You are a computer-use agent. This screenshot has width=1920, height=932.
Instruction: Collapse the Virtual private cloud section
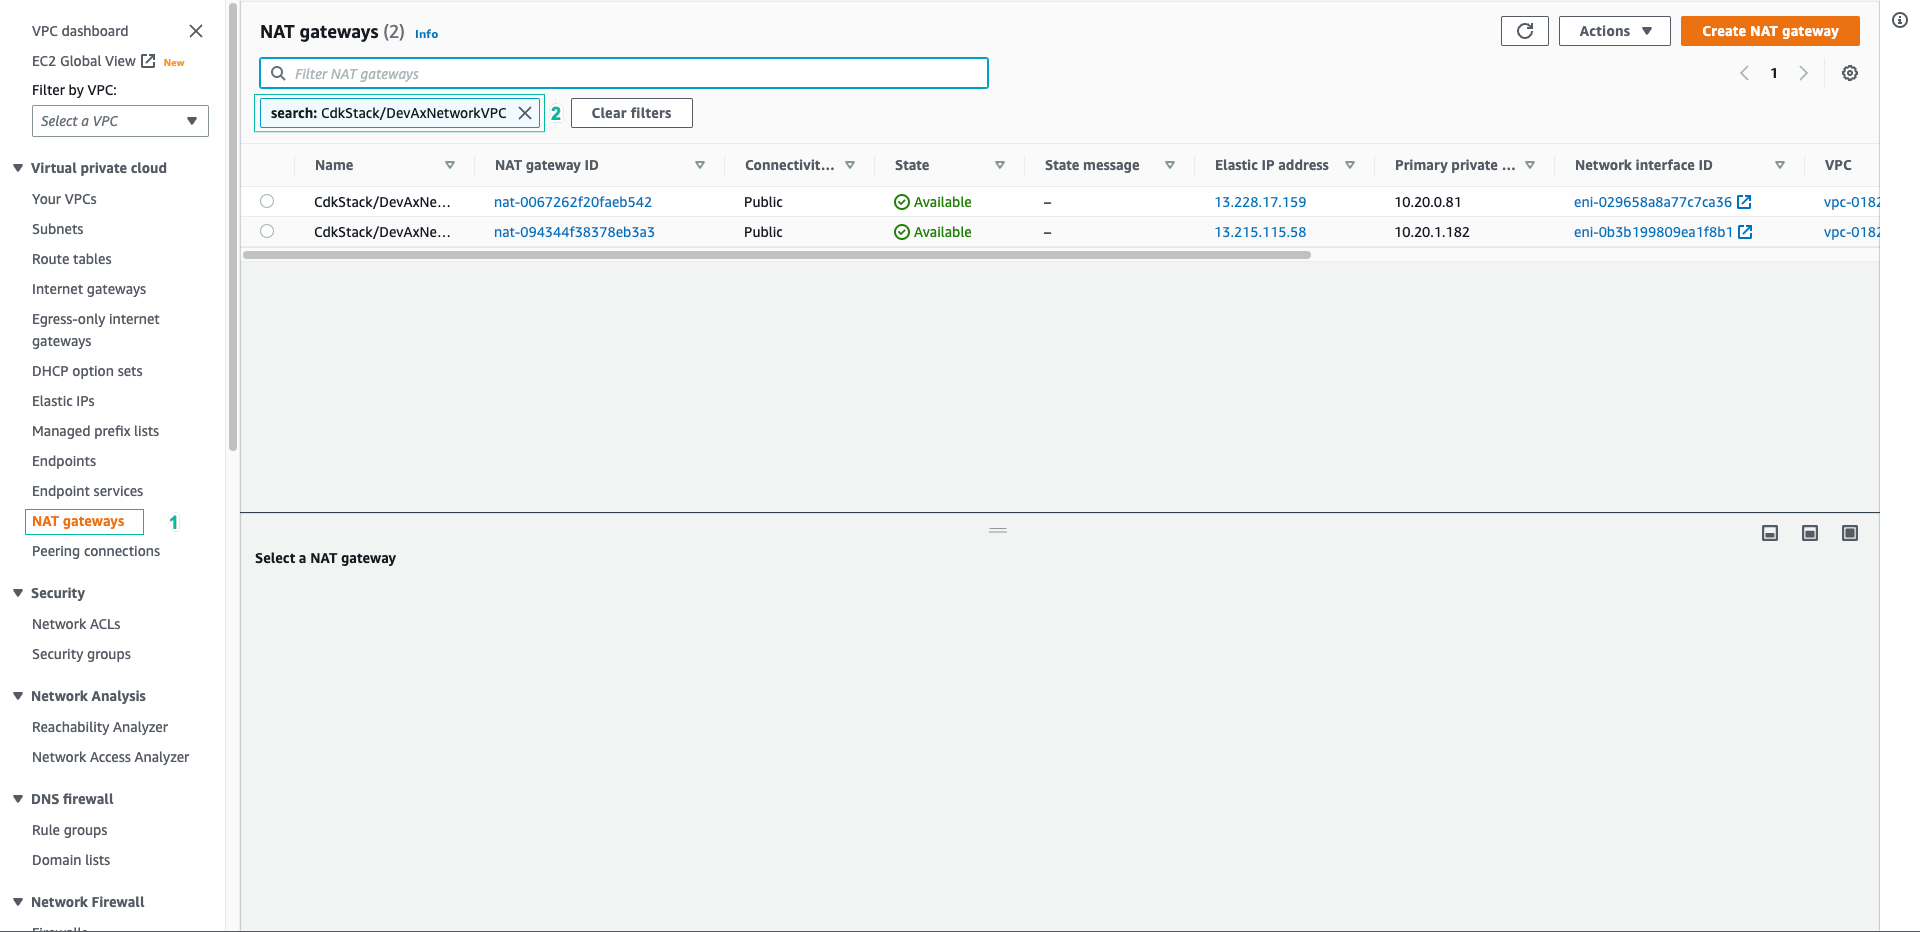click(x=18, y=167)
